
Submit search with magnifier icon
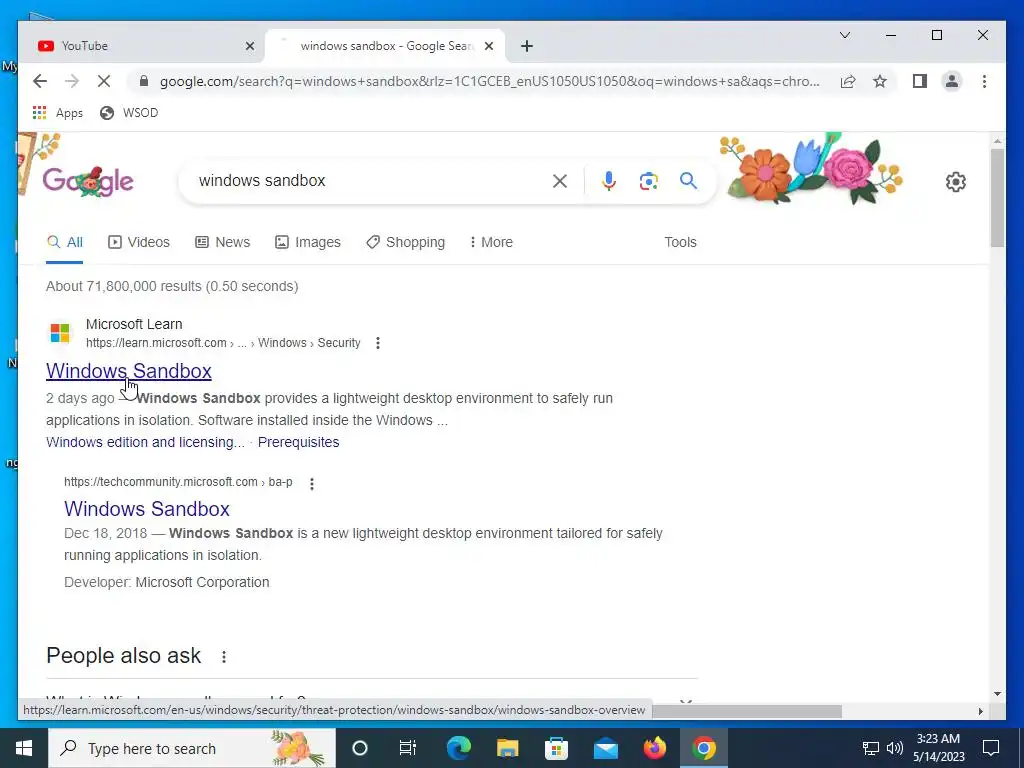pyautogui.click(x=688, y=180)
